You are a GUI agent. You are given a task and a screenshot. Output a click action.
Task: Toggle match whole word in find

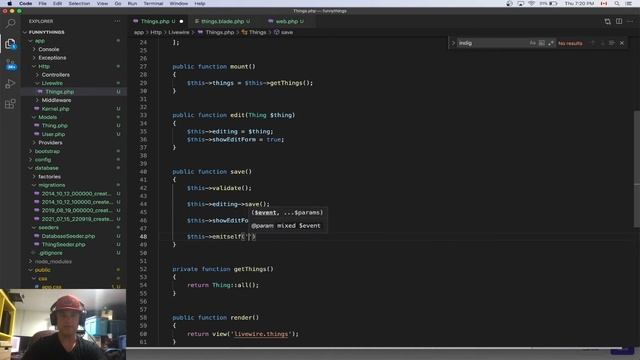(x=542, y=43)
